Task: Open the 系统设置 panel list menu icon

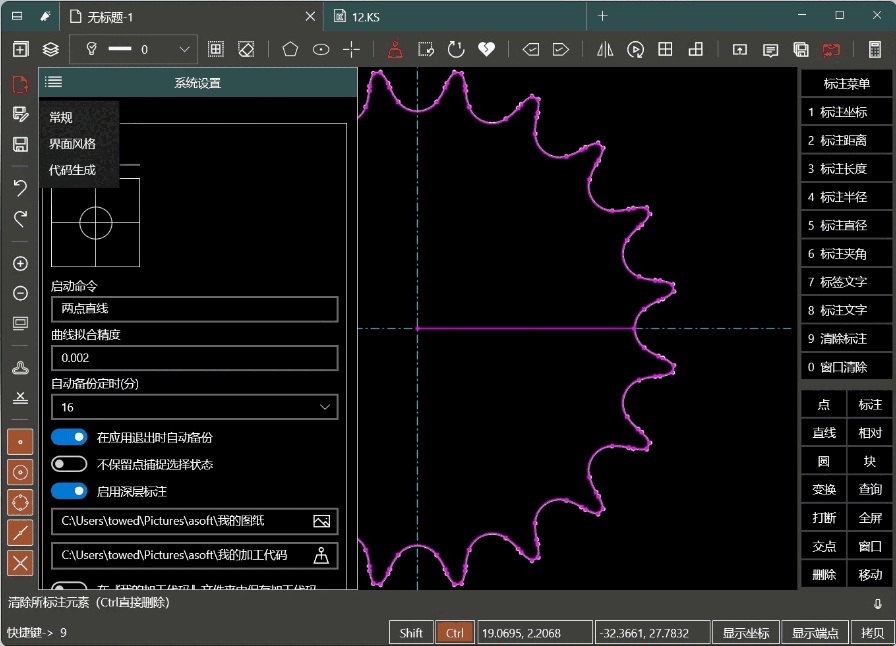Action: (x=54, y=83)
